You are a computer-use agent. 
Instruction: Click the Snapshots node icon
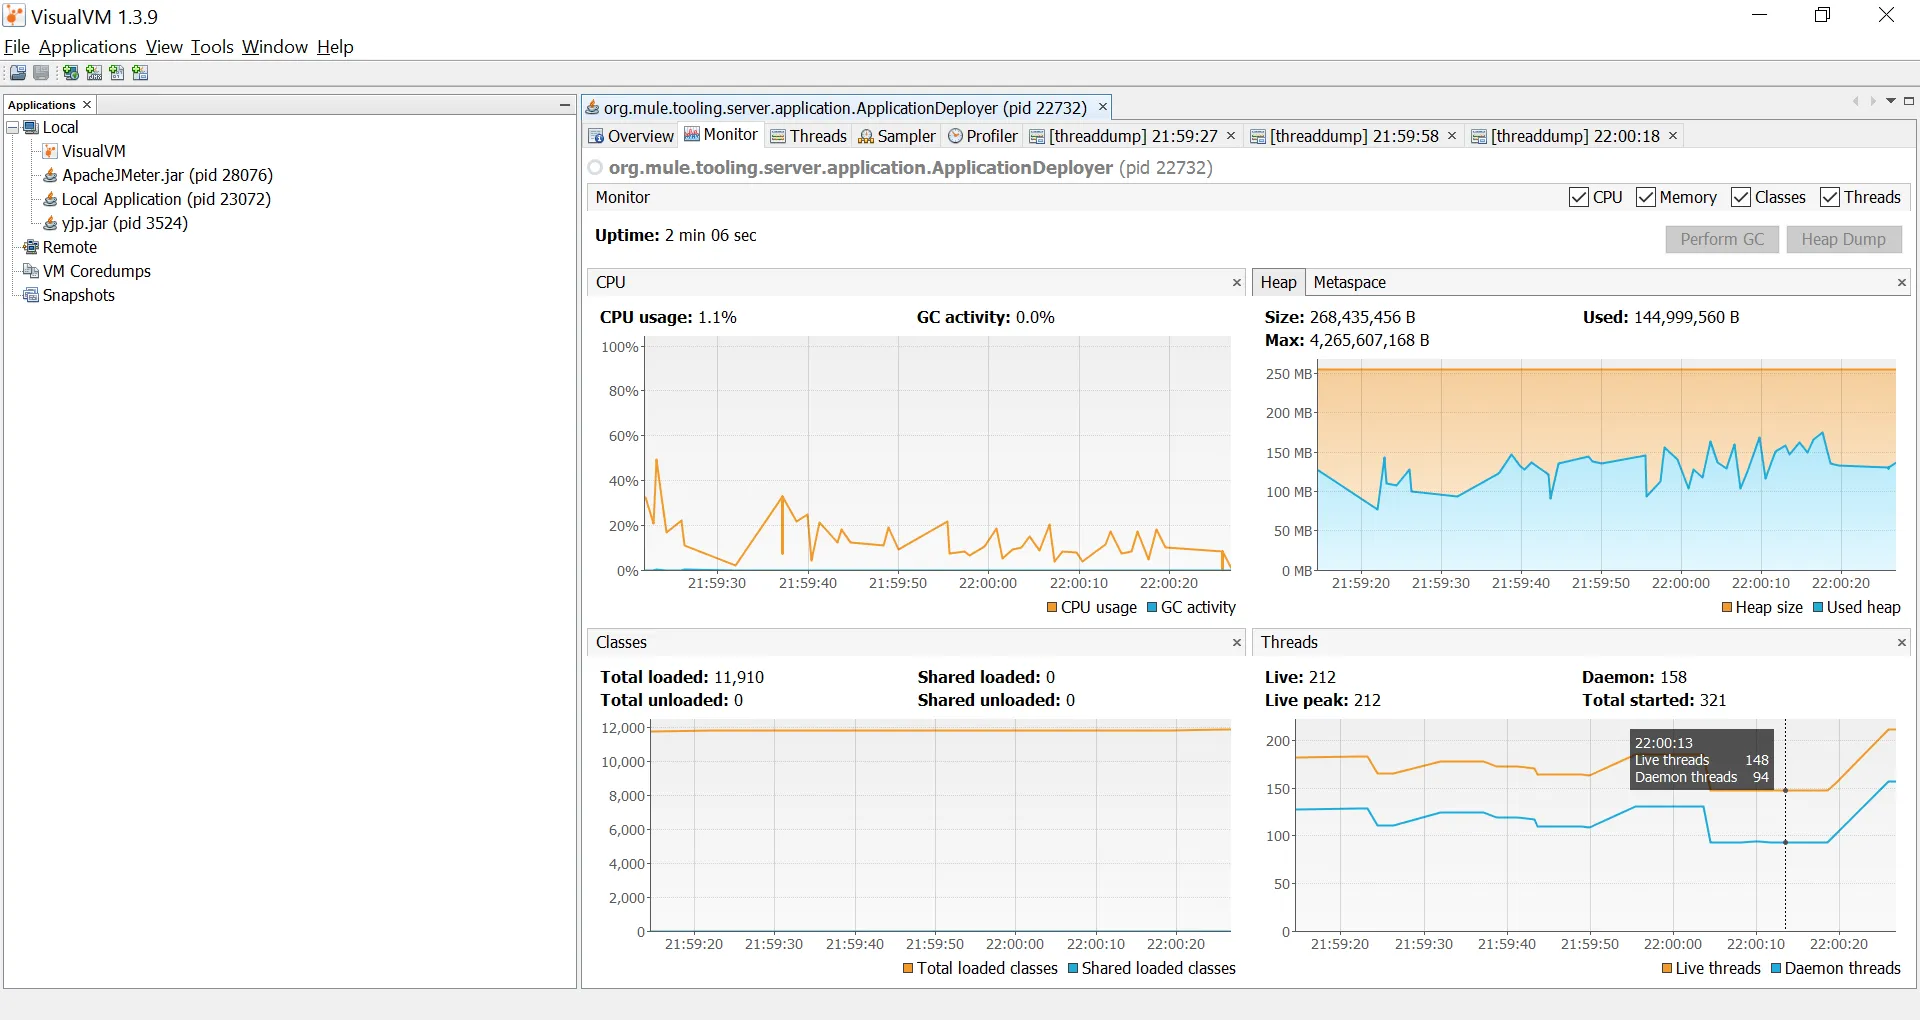pyautogui.click(x=31, y=295)
